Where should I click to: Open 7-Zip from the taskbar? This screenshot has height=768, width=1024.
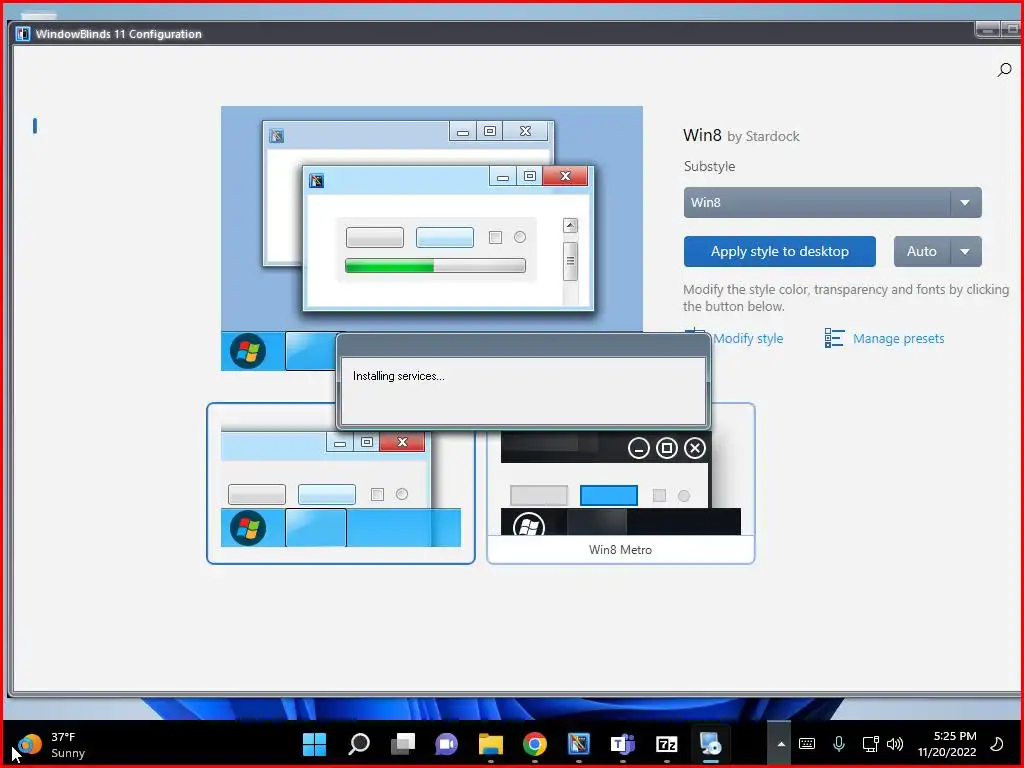(x=667, y=744)
